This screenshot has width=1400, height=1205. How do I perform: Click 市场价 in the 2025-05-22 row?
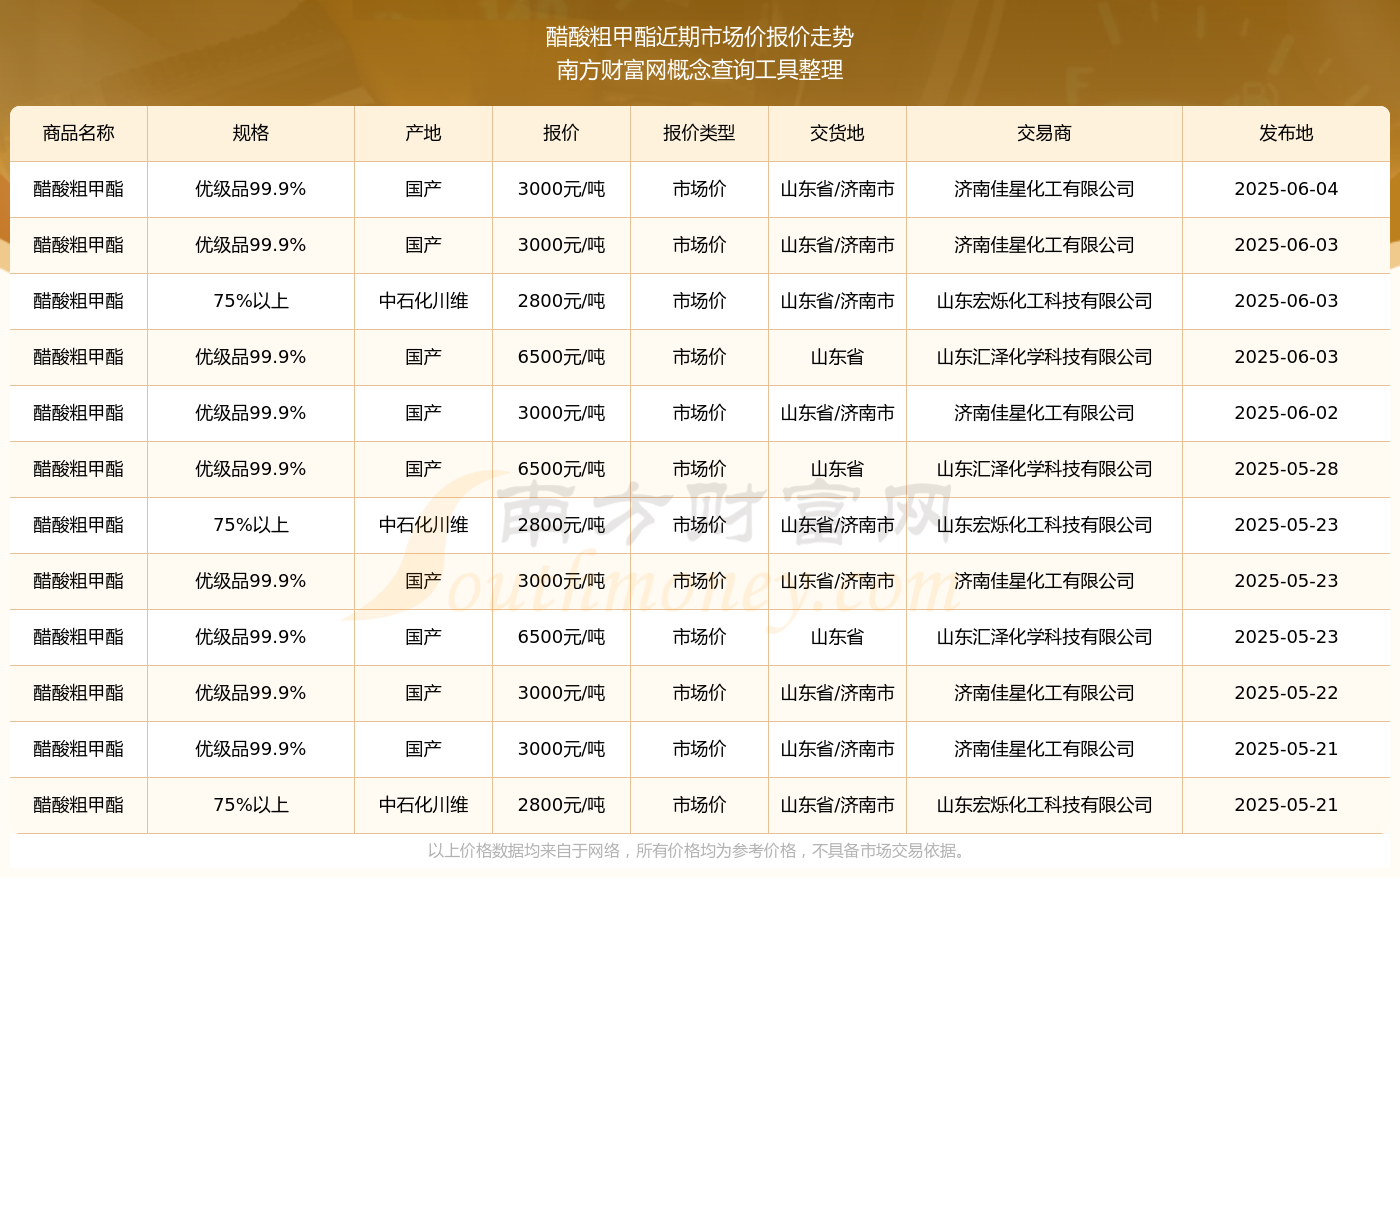(x=700, y=693)
